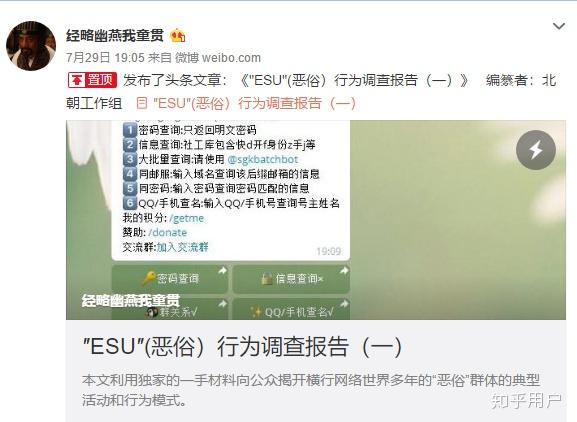Image resolution: width=577 pixels, height=422 pixels.
Task: Open the 7月29日 19:05 timestamp link
Action: click(x=105, y=58)
